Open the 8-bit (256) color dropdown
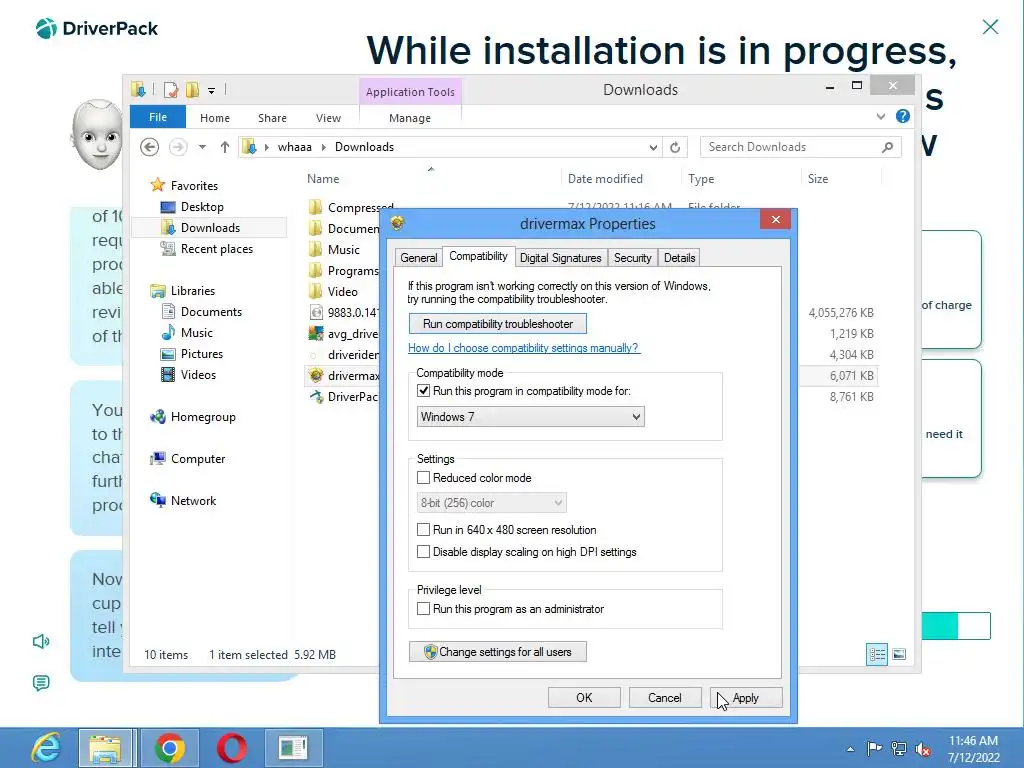Image resolution: width=1024 pixels, height=768 pixels. coord(491,503)
